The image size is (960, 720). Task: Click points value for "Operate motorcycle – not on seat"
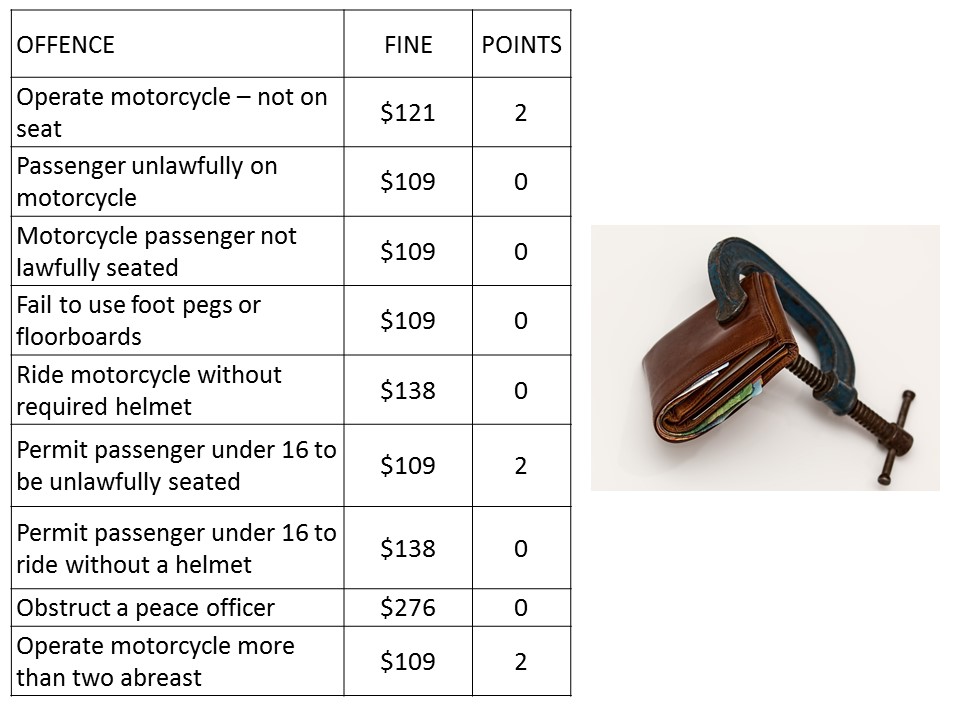point(521,112)
